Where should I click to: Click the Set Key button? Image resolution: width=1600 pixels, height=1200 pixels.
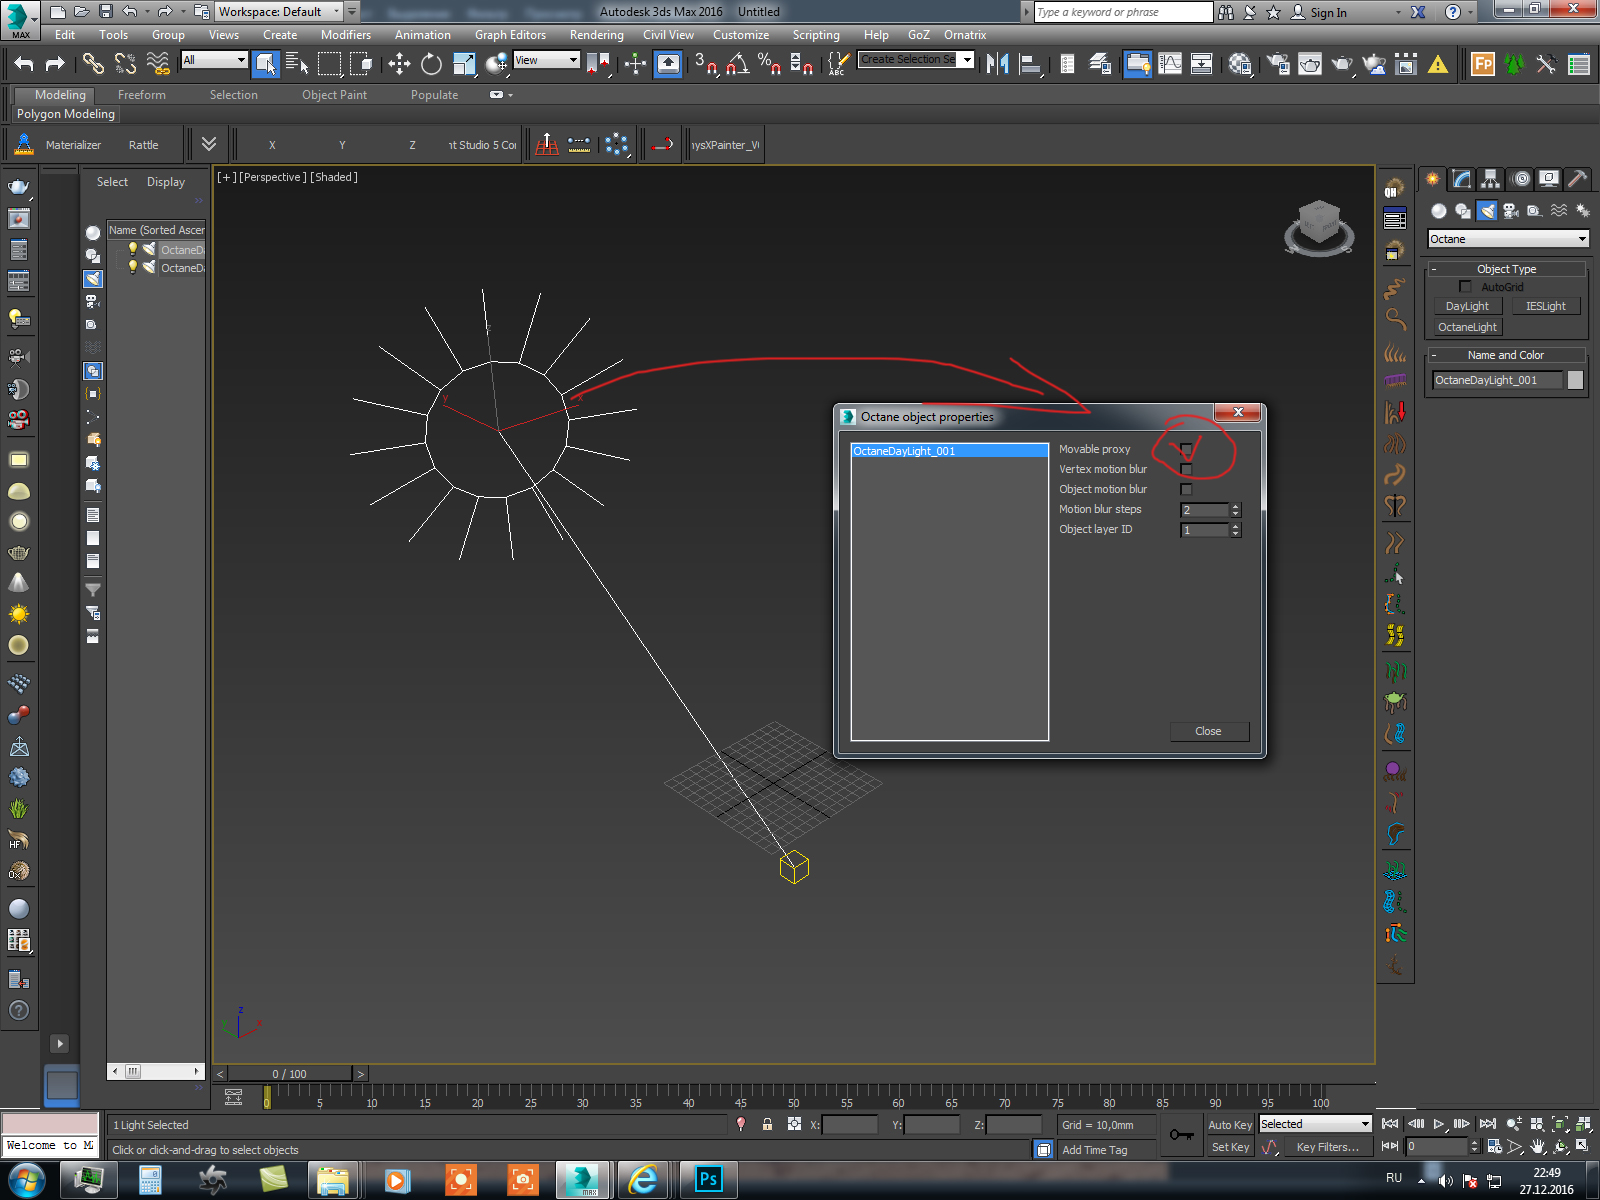tap(1230, 1147)
